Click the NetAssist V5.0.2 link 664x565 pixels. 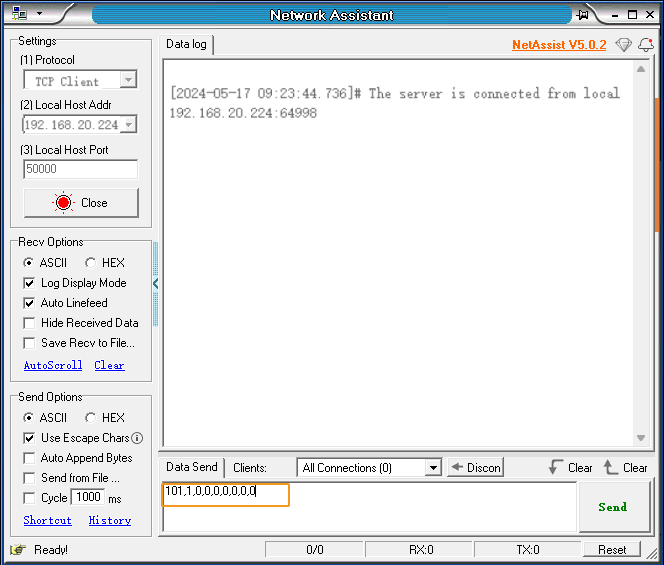558,45
